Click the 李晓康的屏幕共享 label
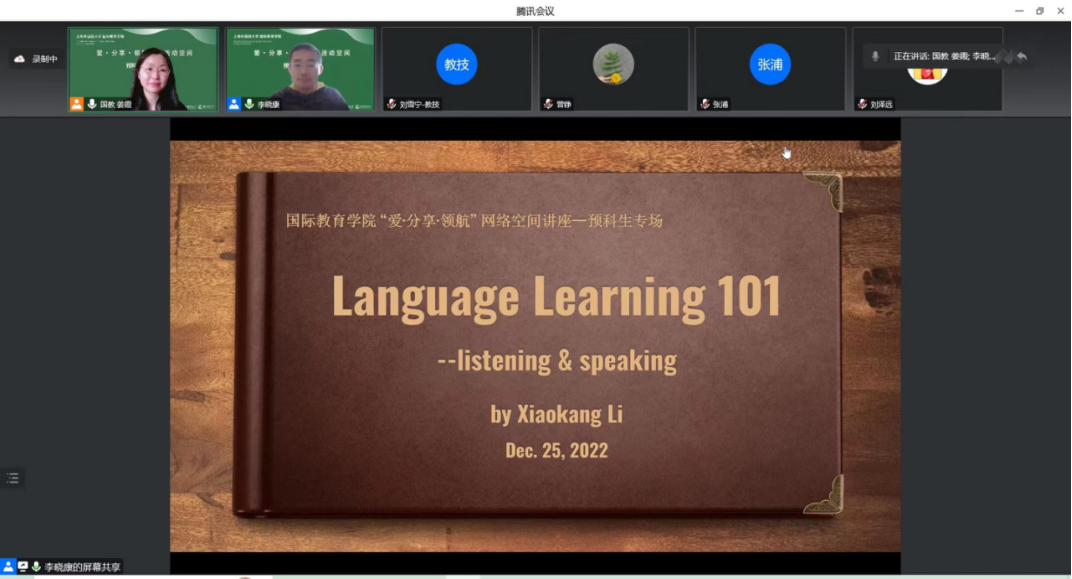 point(82,567)
